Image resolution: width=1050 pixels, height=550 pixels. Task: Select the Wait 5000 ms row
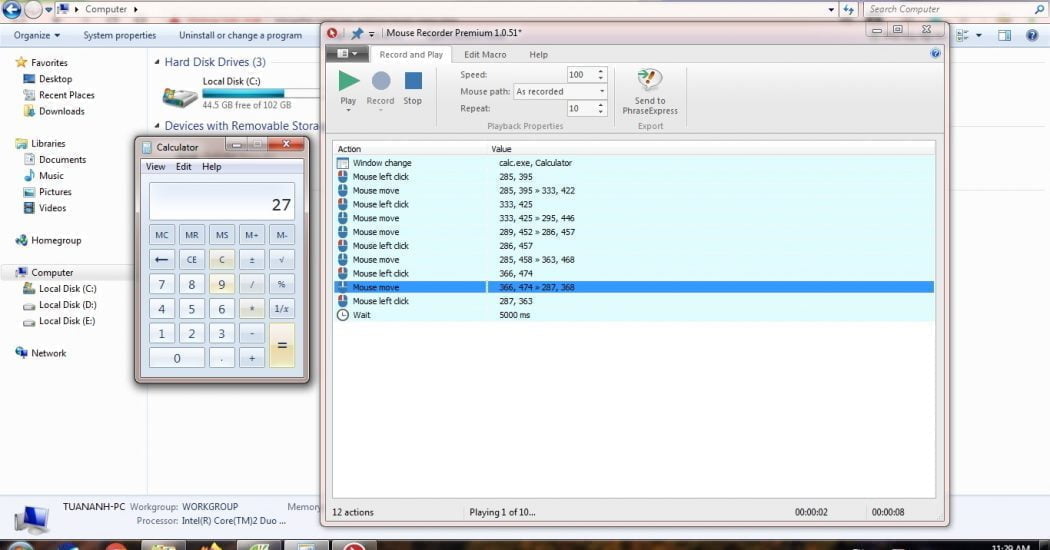tap(633, 315)
